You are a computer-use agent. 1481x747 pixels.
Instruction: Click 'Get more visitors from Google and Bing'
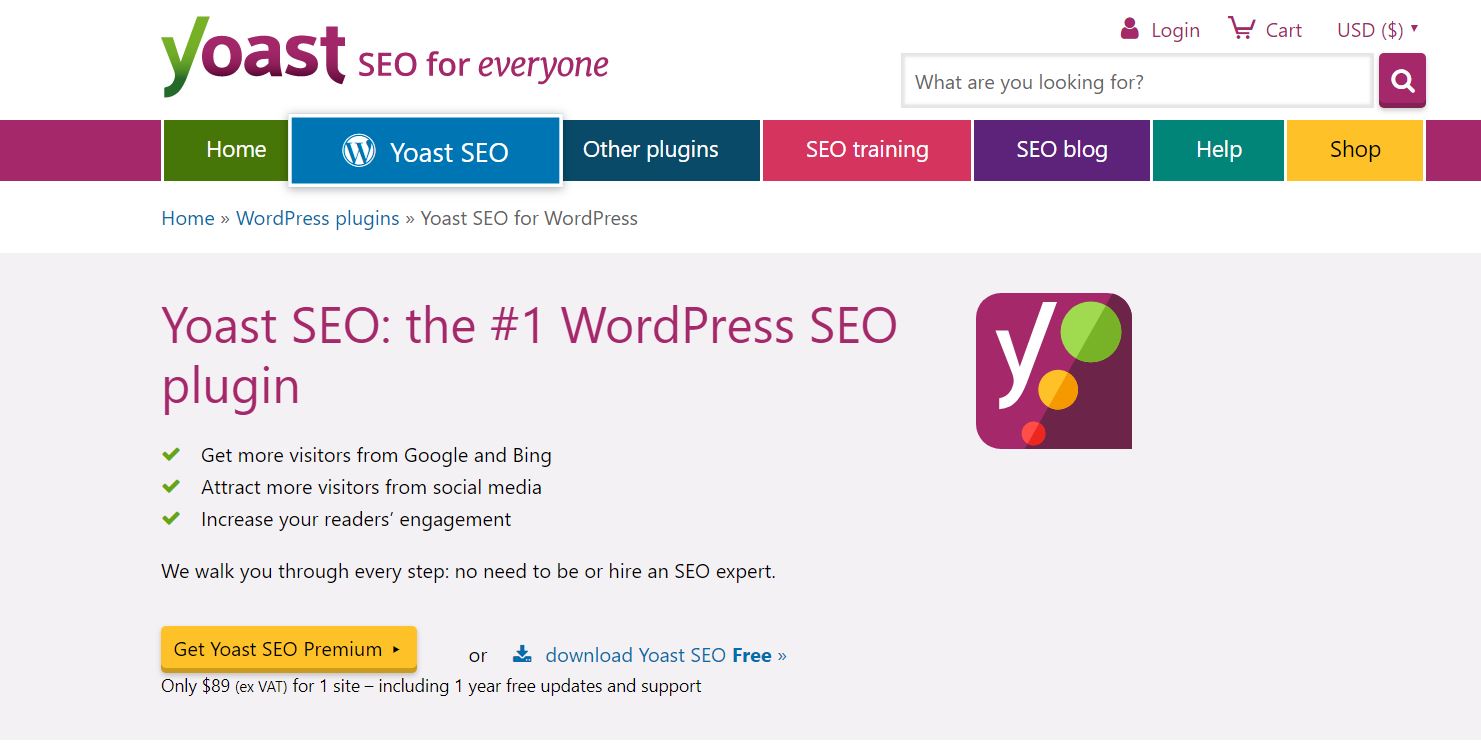[x=376, y=455]
